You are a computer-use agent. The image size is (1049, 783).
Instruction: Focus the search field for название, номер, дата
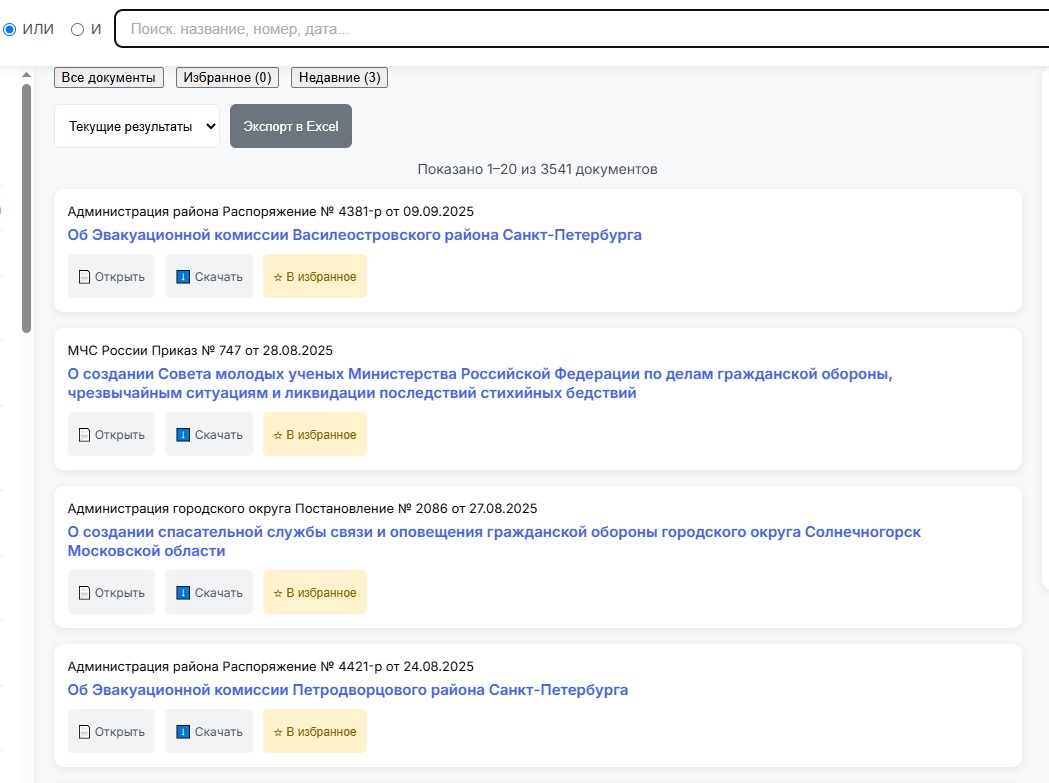click(580, 29)
